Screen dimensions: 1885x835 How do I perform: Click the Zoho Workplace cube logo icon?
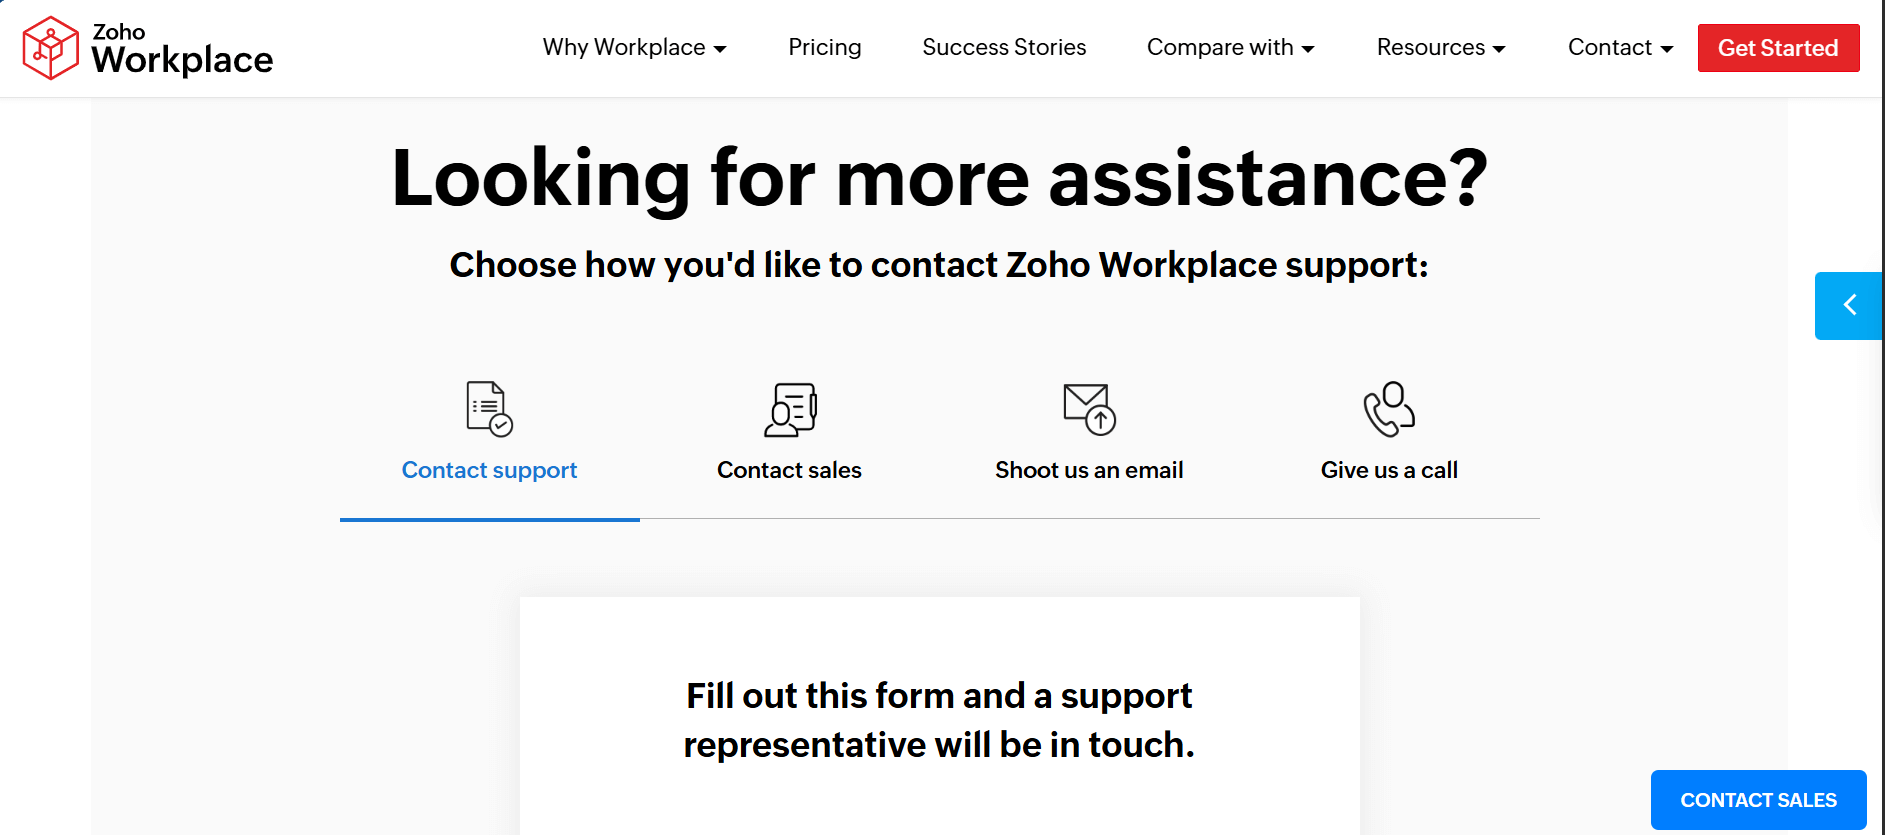tap(50, 48)
